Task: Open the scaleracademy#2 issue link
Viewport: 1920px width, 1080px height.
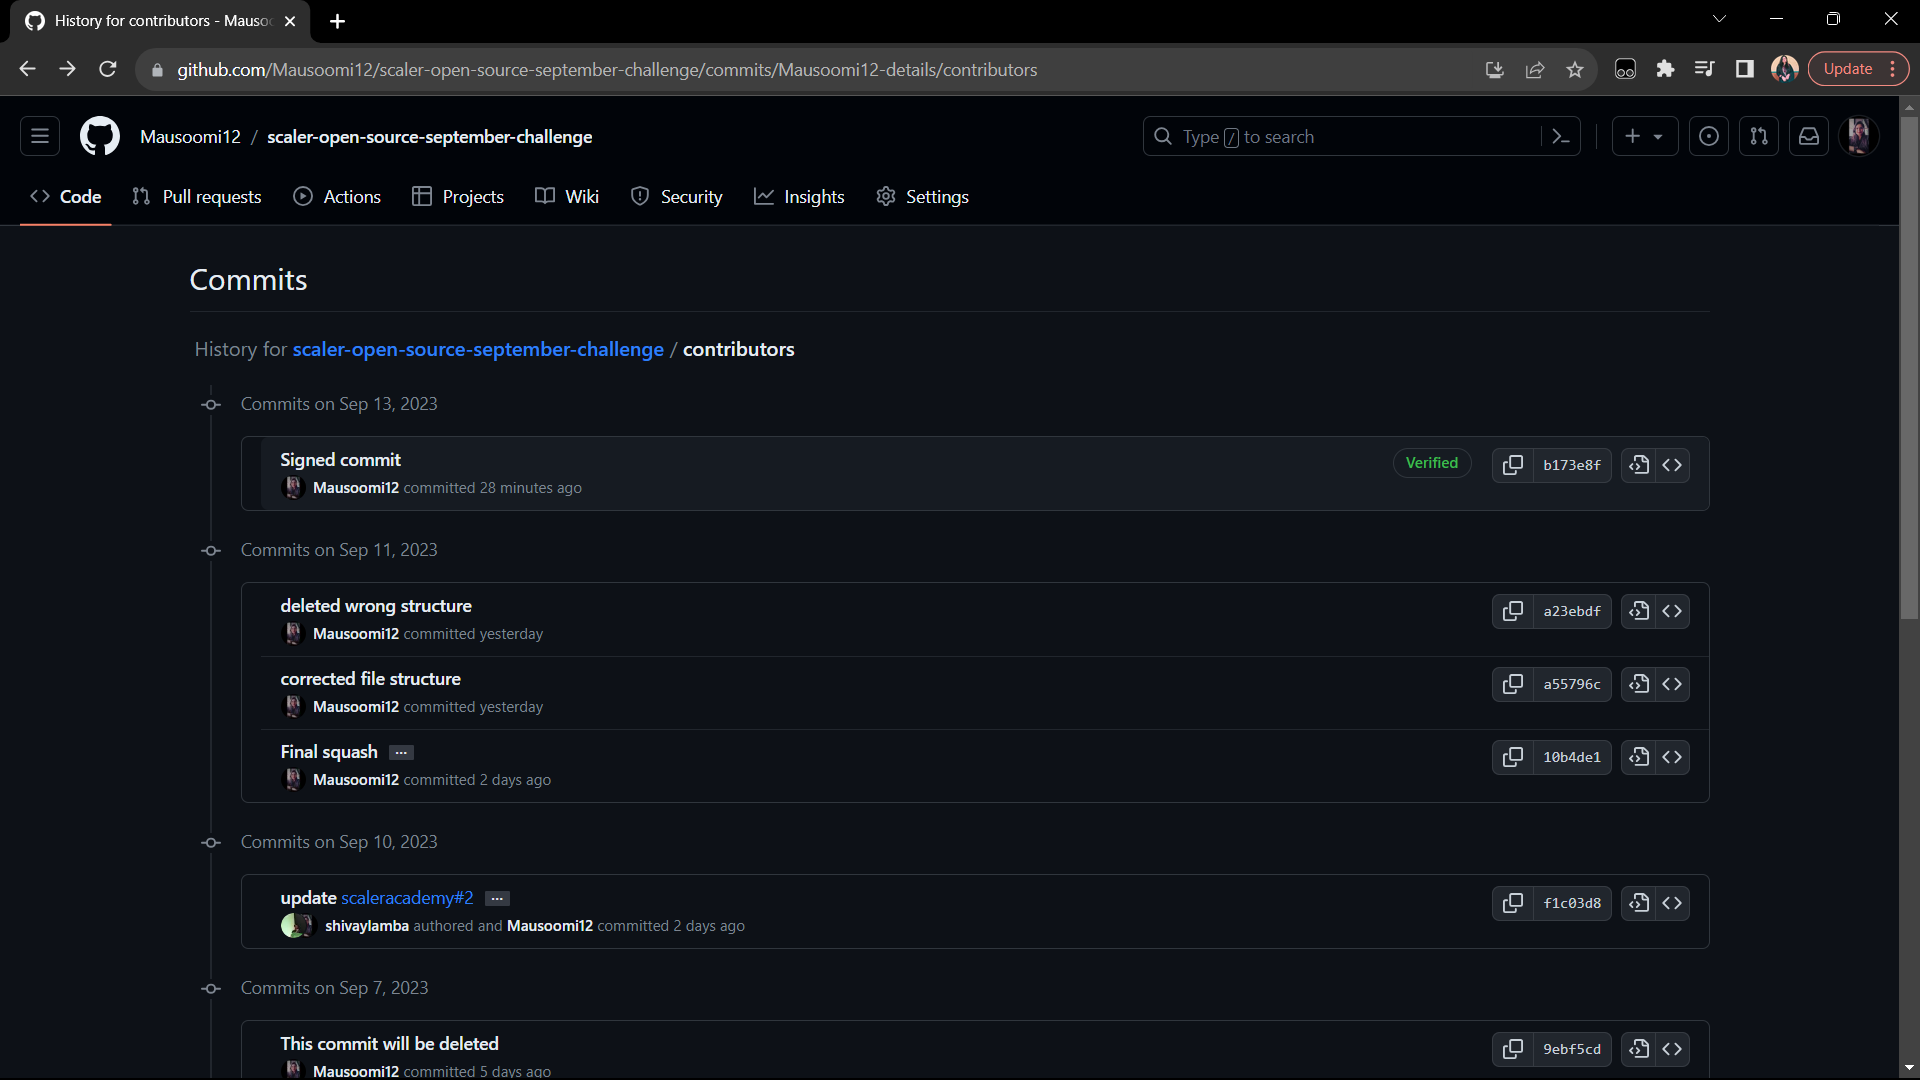Action: [407, 898]
